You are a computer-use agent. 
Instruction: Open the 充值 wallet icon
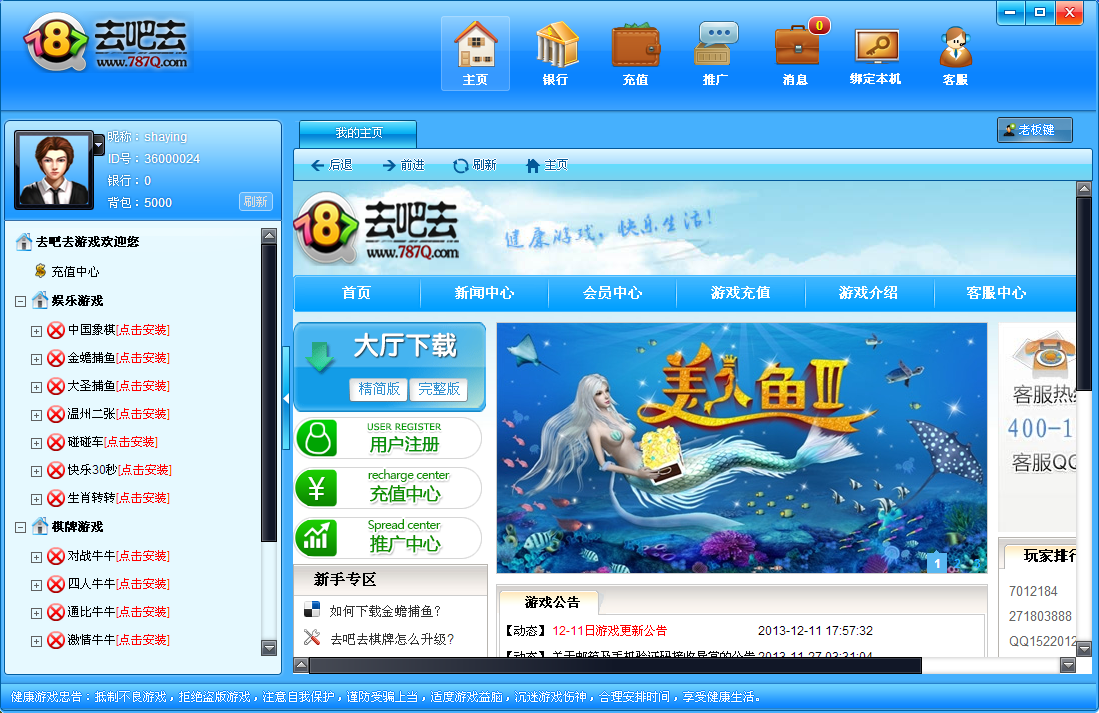coord(636,53)
